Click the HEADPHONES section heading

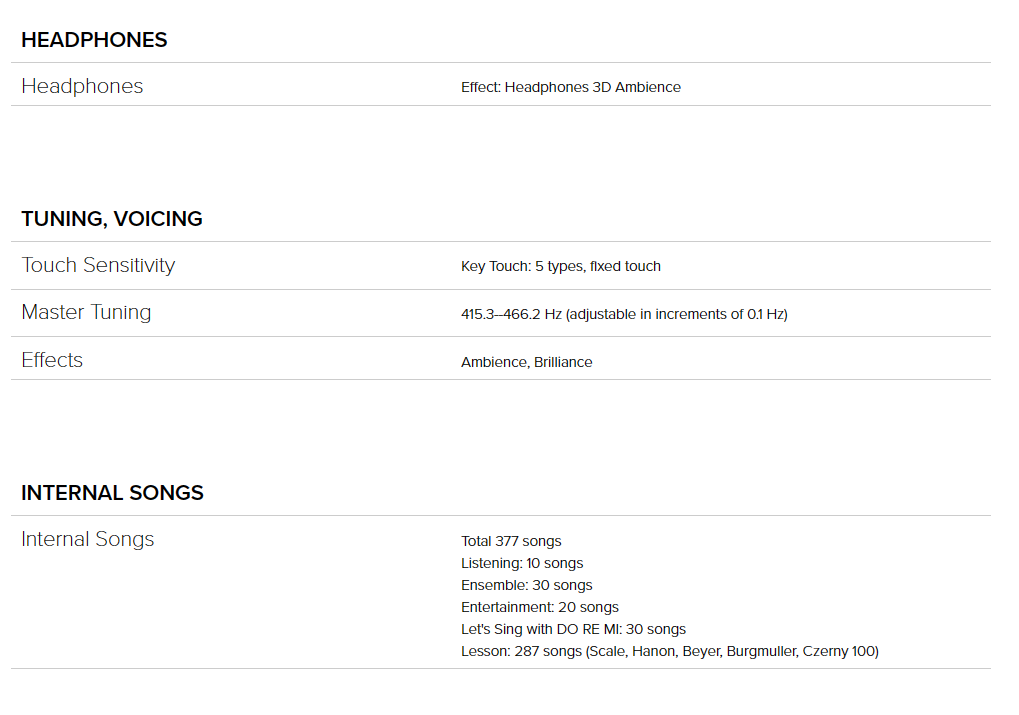click(94, 40)
